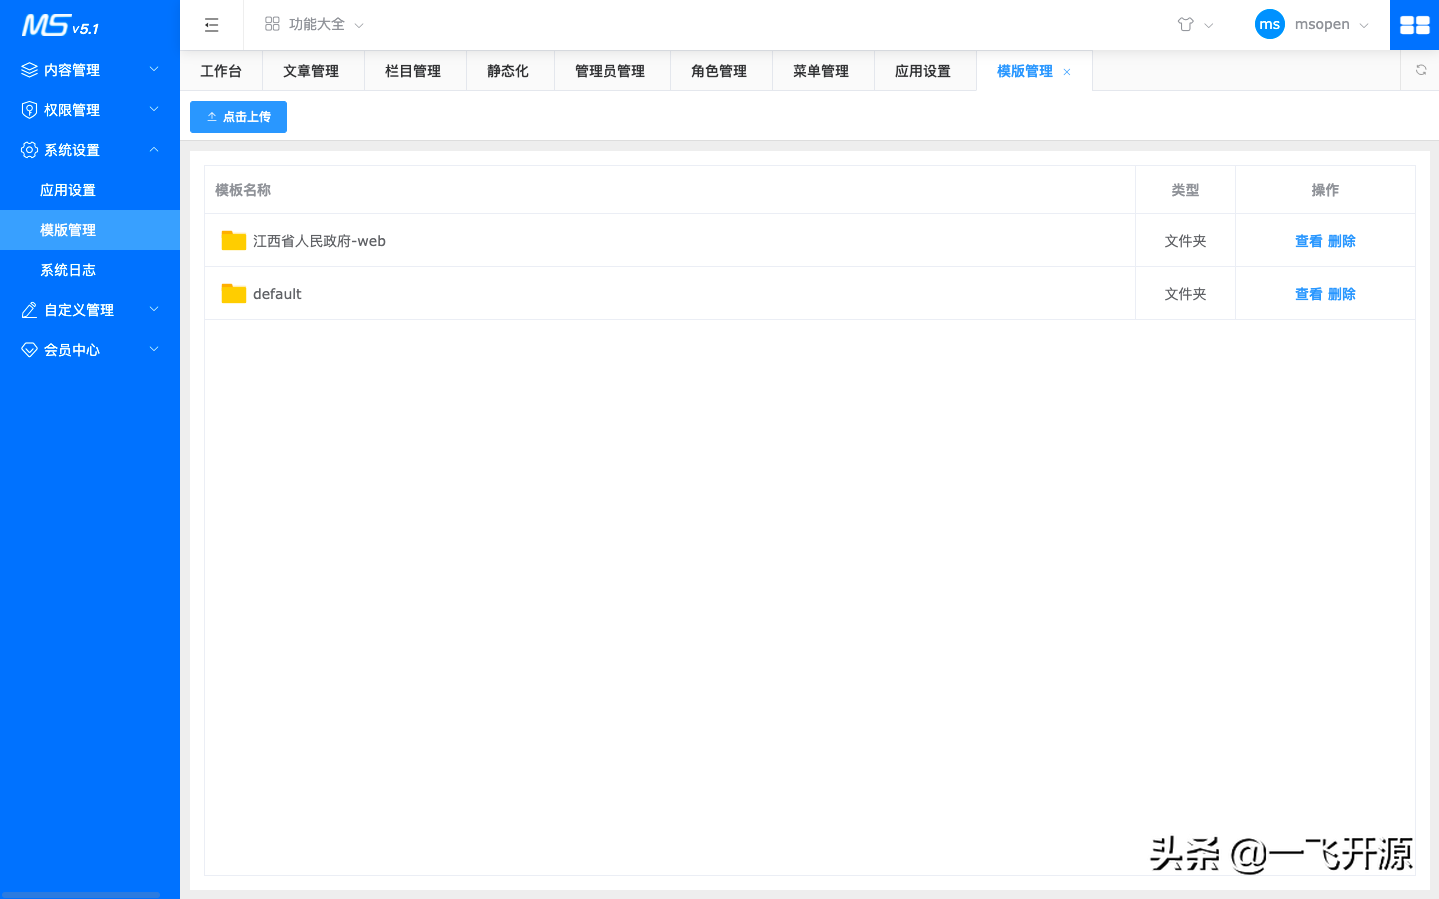The width and height of the screenshot is (1439, 899).
Task: Click the 系统设置 gear icon
Action: point(28,149)
